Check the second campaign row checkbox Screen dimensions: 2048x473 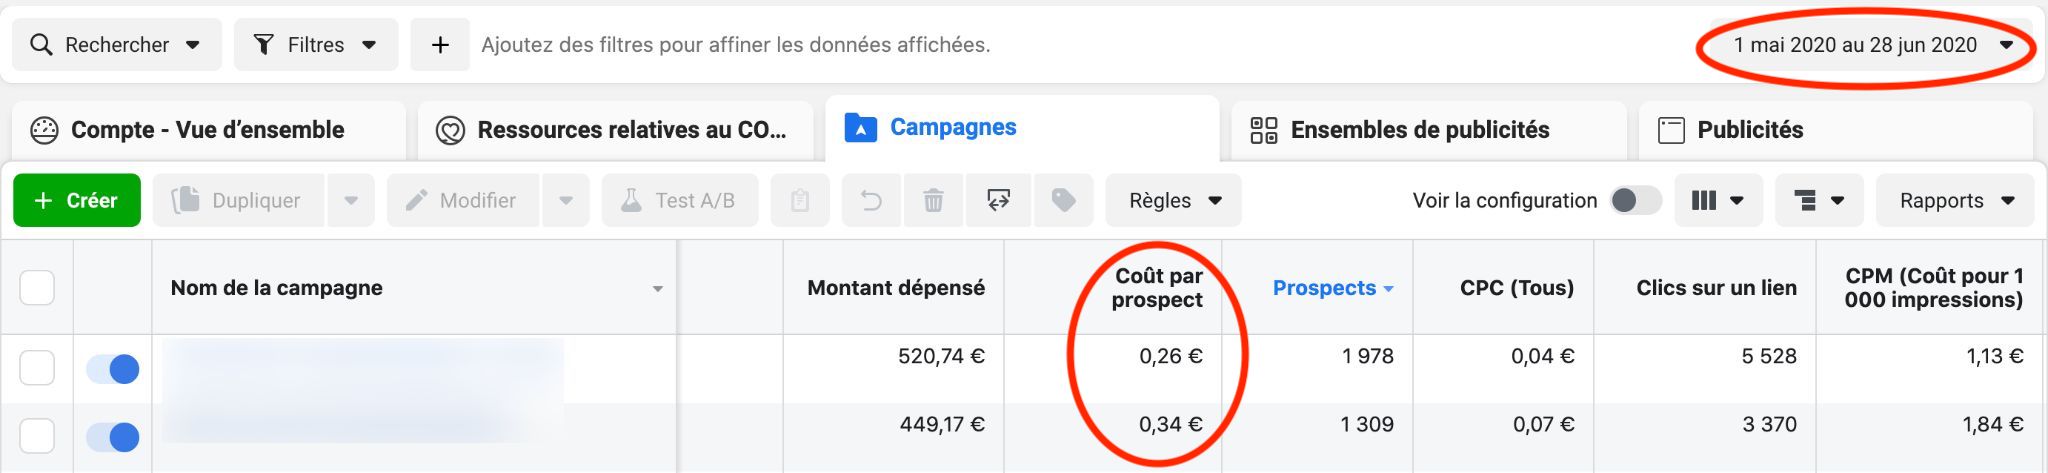37,436
